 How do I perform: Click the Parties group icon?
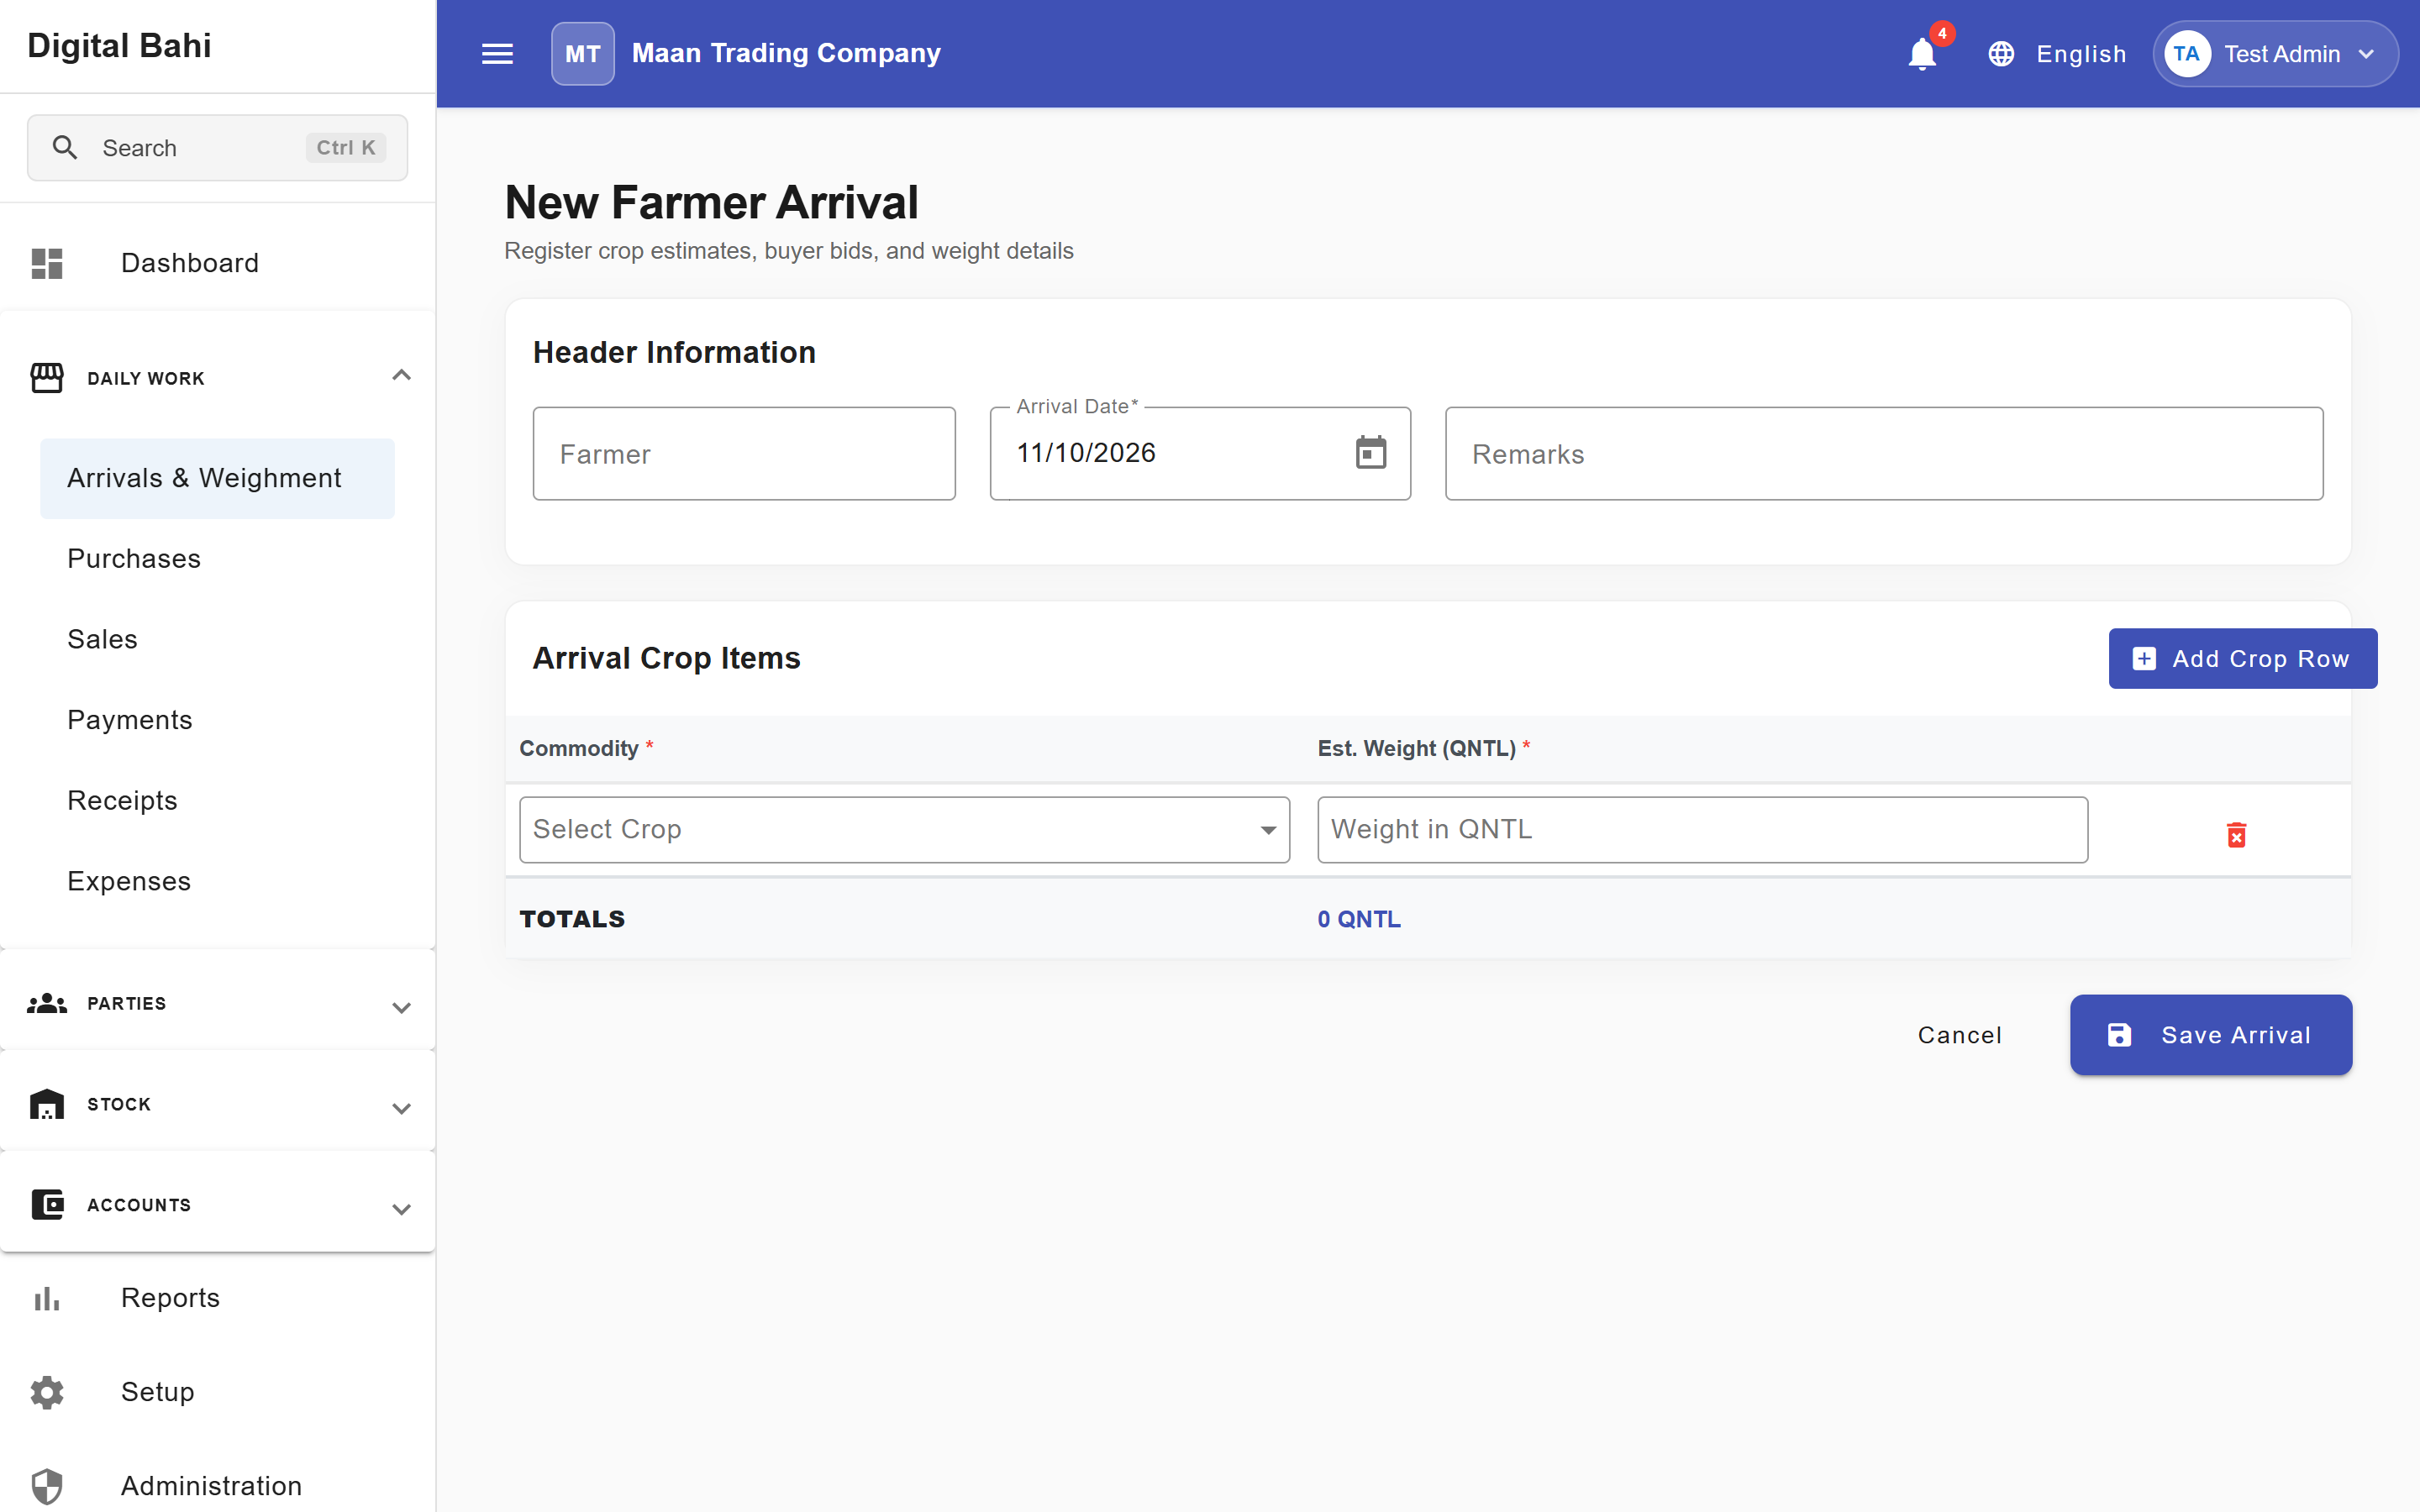(x=46, y=1003)
